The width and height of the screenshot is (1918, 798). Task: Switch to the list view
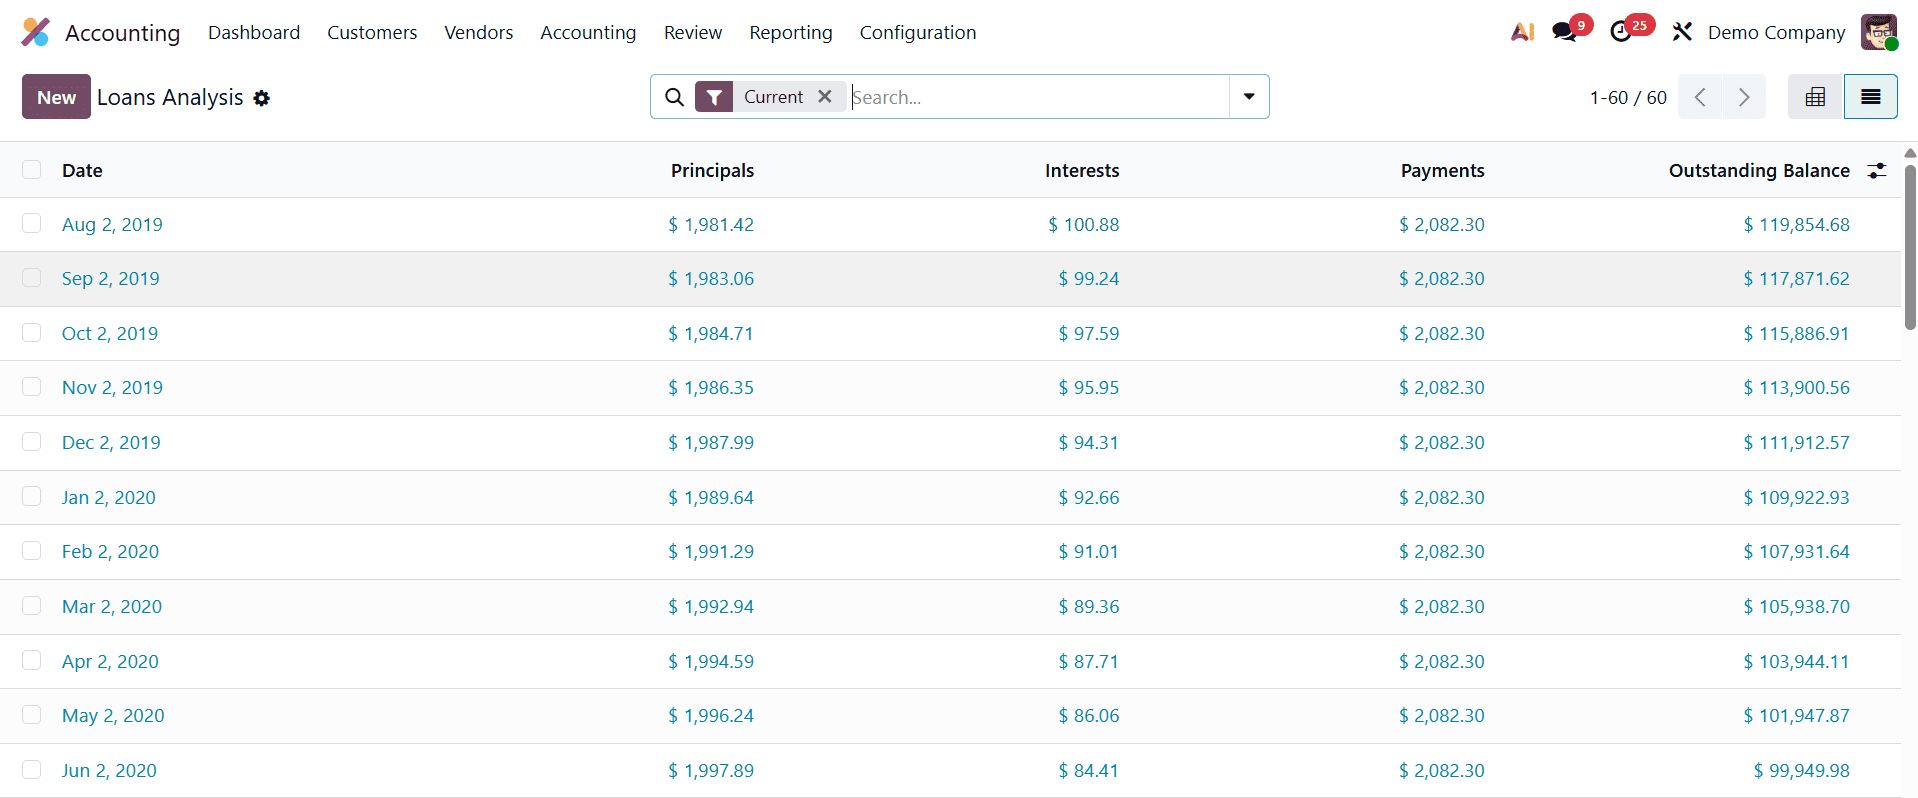(1870, 97)
